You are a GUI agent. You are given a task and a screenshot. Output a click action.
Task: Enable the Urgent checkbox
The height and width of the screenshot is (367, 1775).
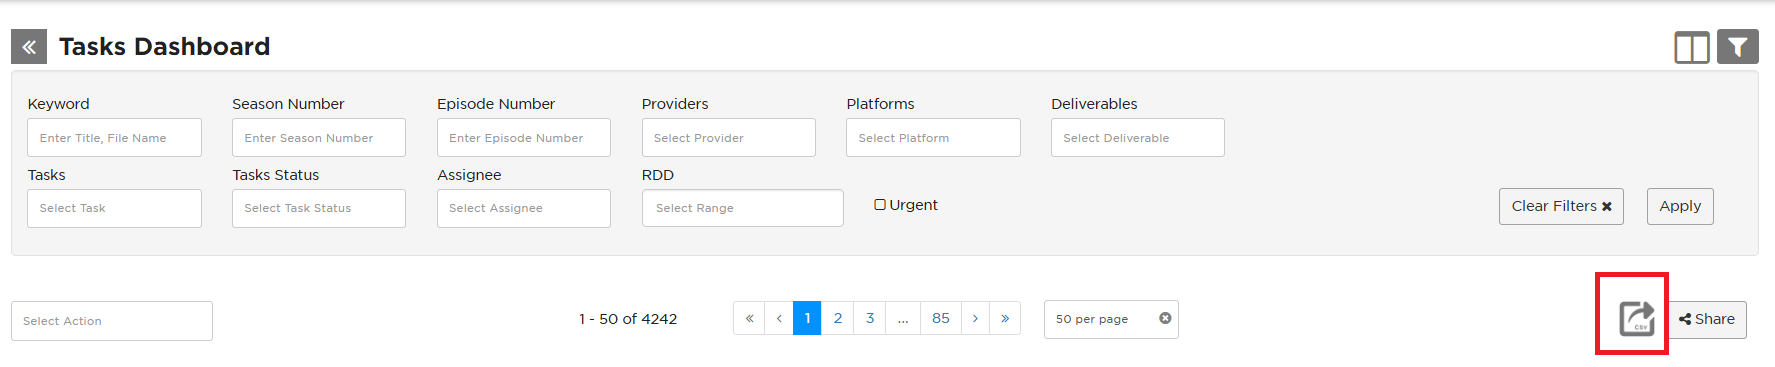[x=880, y=205]
